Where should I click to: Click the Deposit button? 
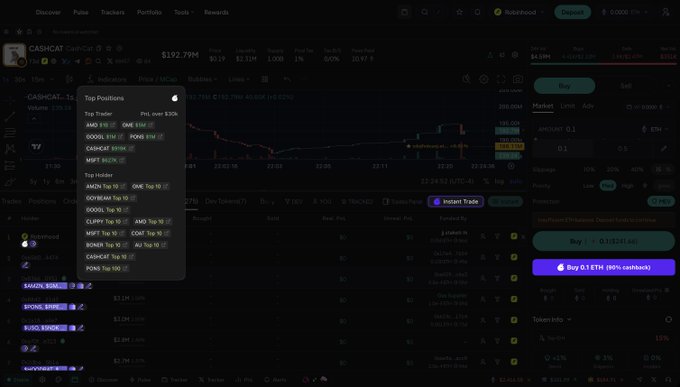click(572, 12)
